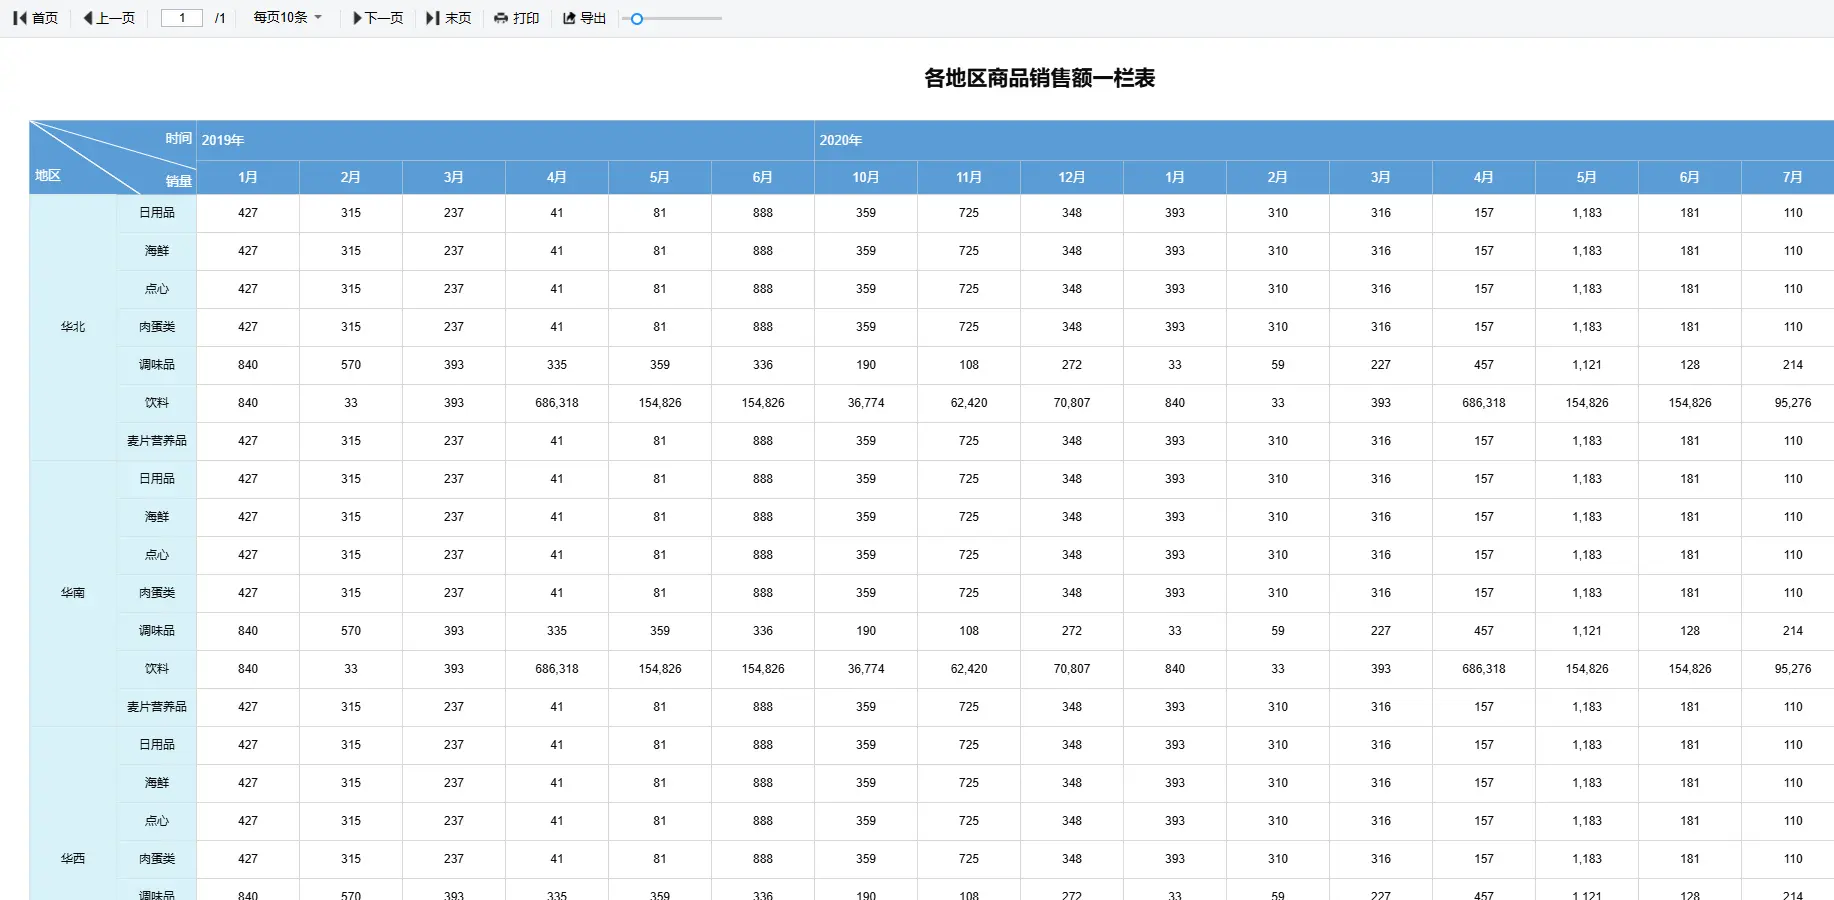The image size is (1834, 900).
Task: Click the zoom slider handle in toolbar
Action: [x=637, y=18]
